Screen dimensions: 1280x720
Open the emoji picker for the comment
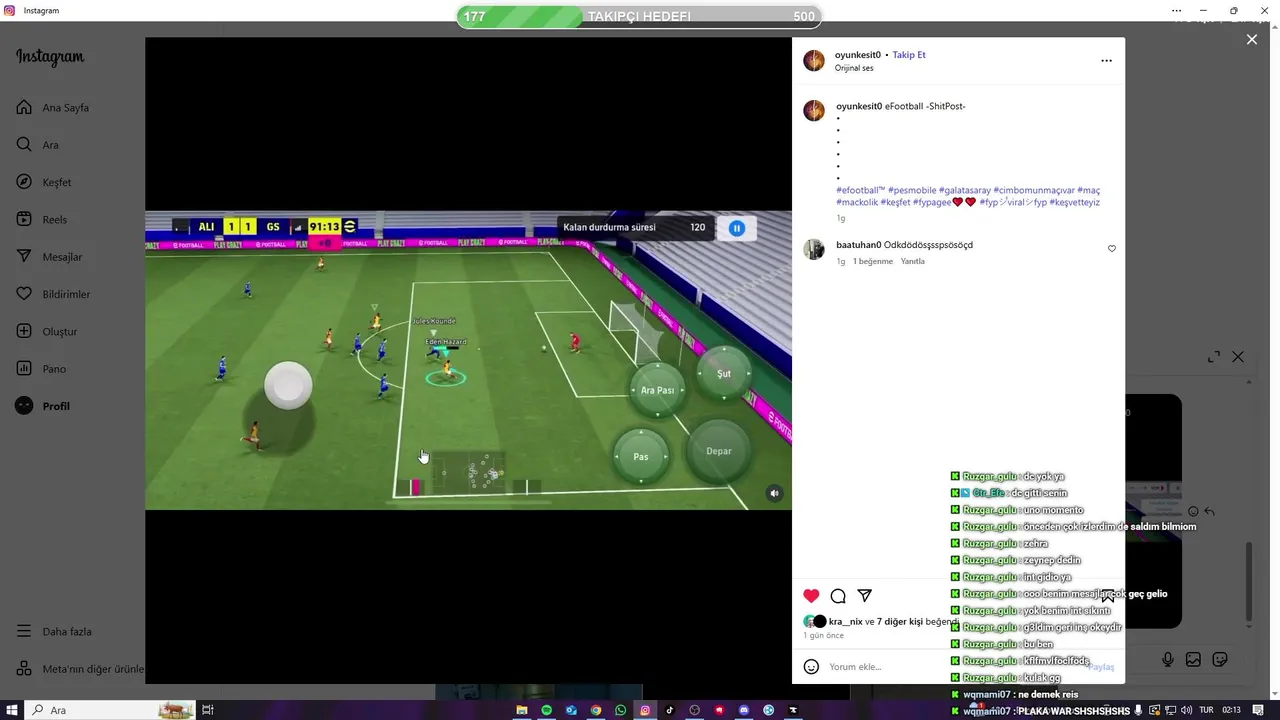pos(812,667)
